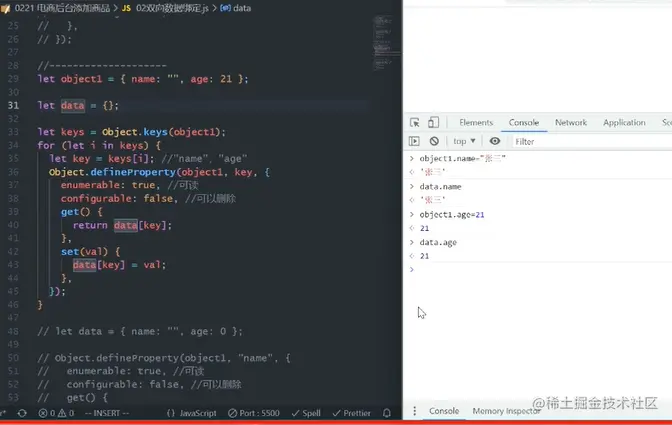Click 'Object.defineProperty' on line 36
This screenshot has width=672, height=425.
112,172
